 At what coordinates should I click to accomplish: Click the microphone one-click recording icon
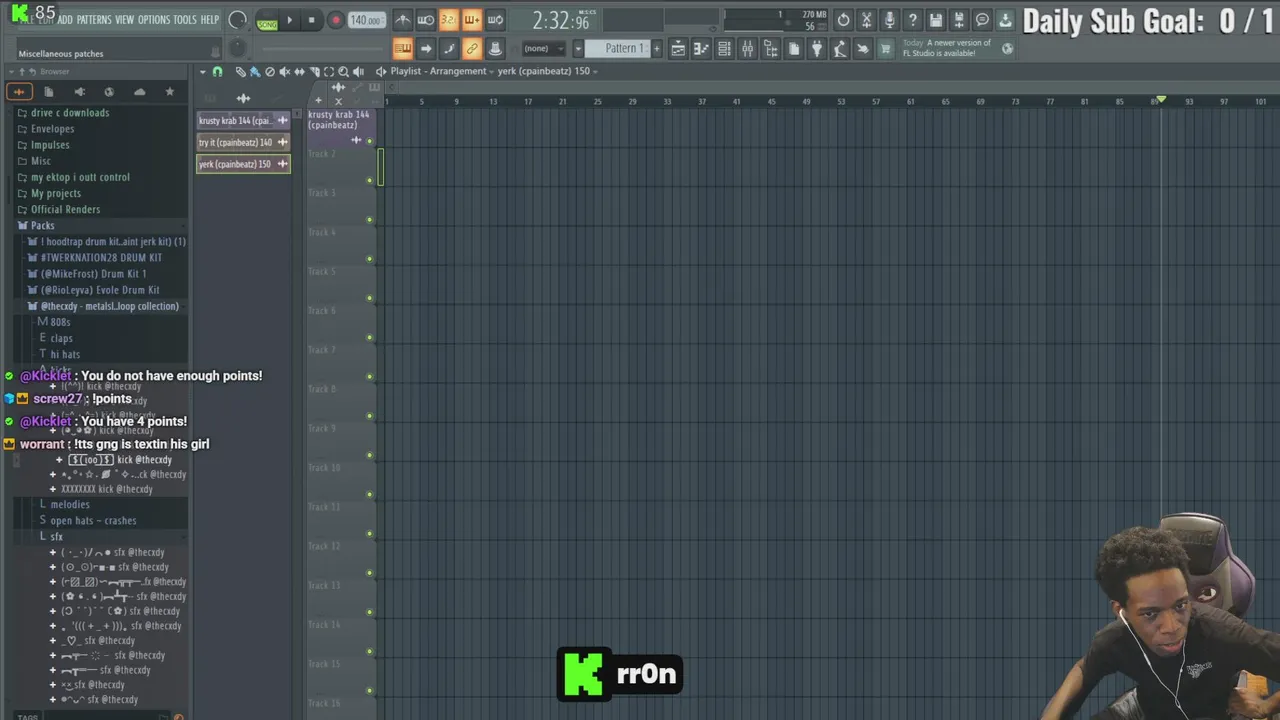tap(889, 20)
